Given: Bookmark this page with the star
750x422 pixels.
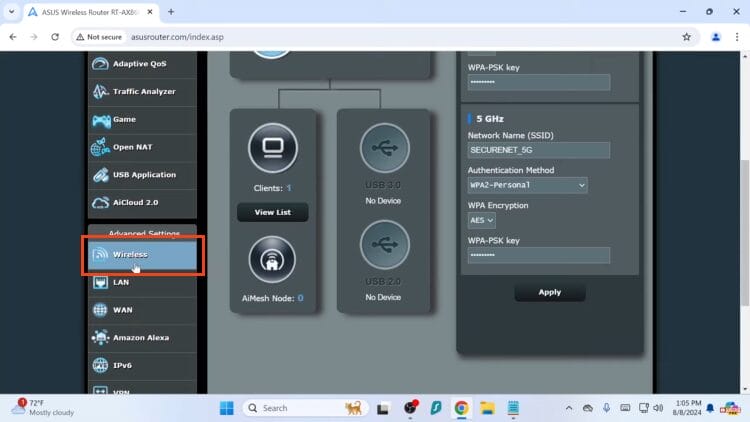Looking at the screenshot, I should click(x=686, y=37).
